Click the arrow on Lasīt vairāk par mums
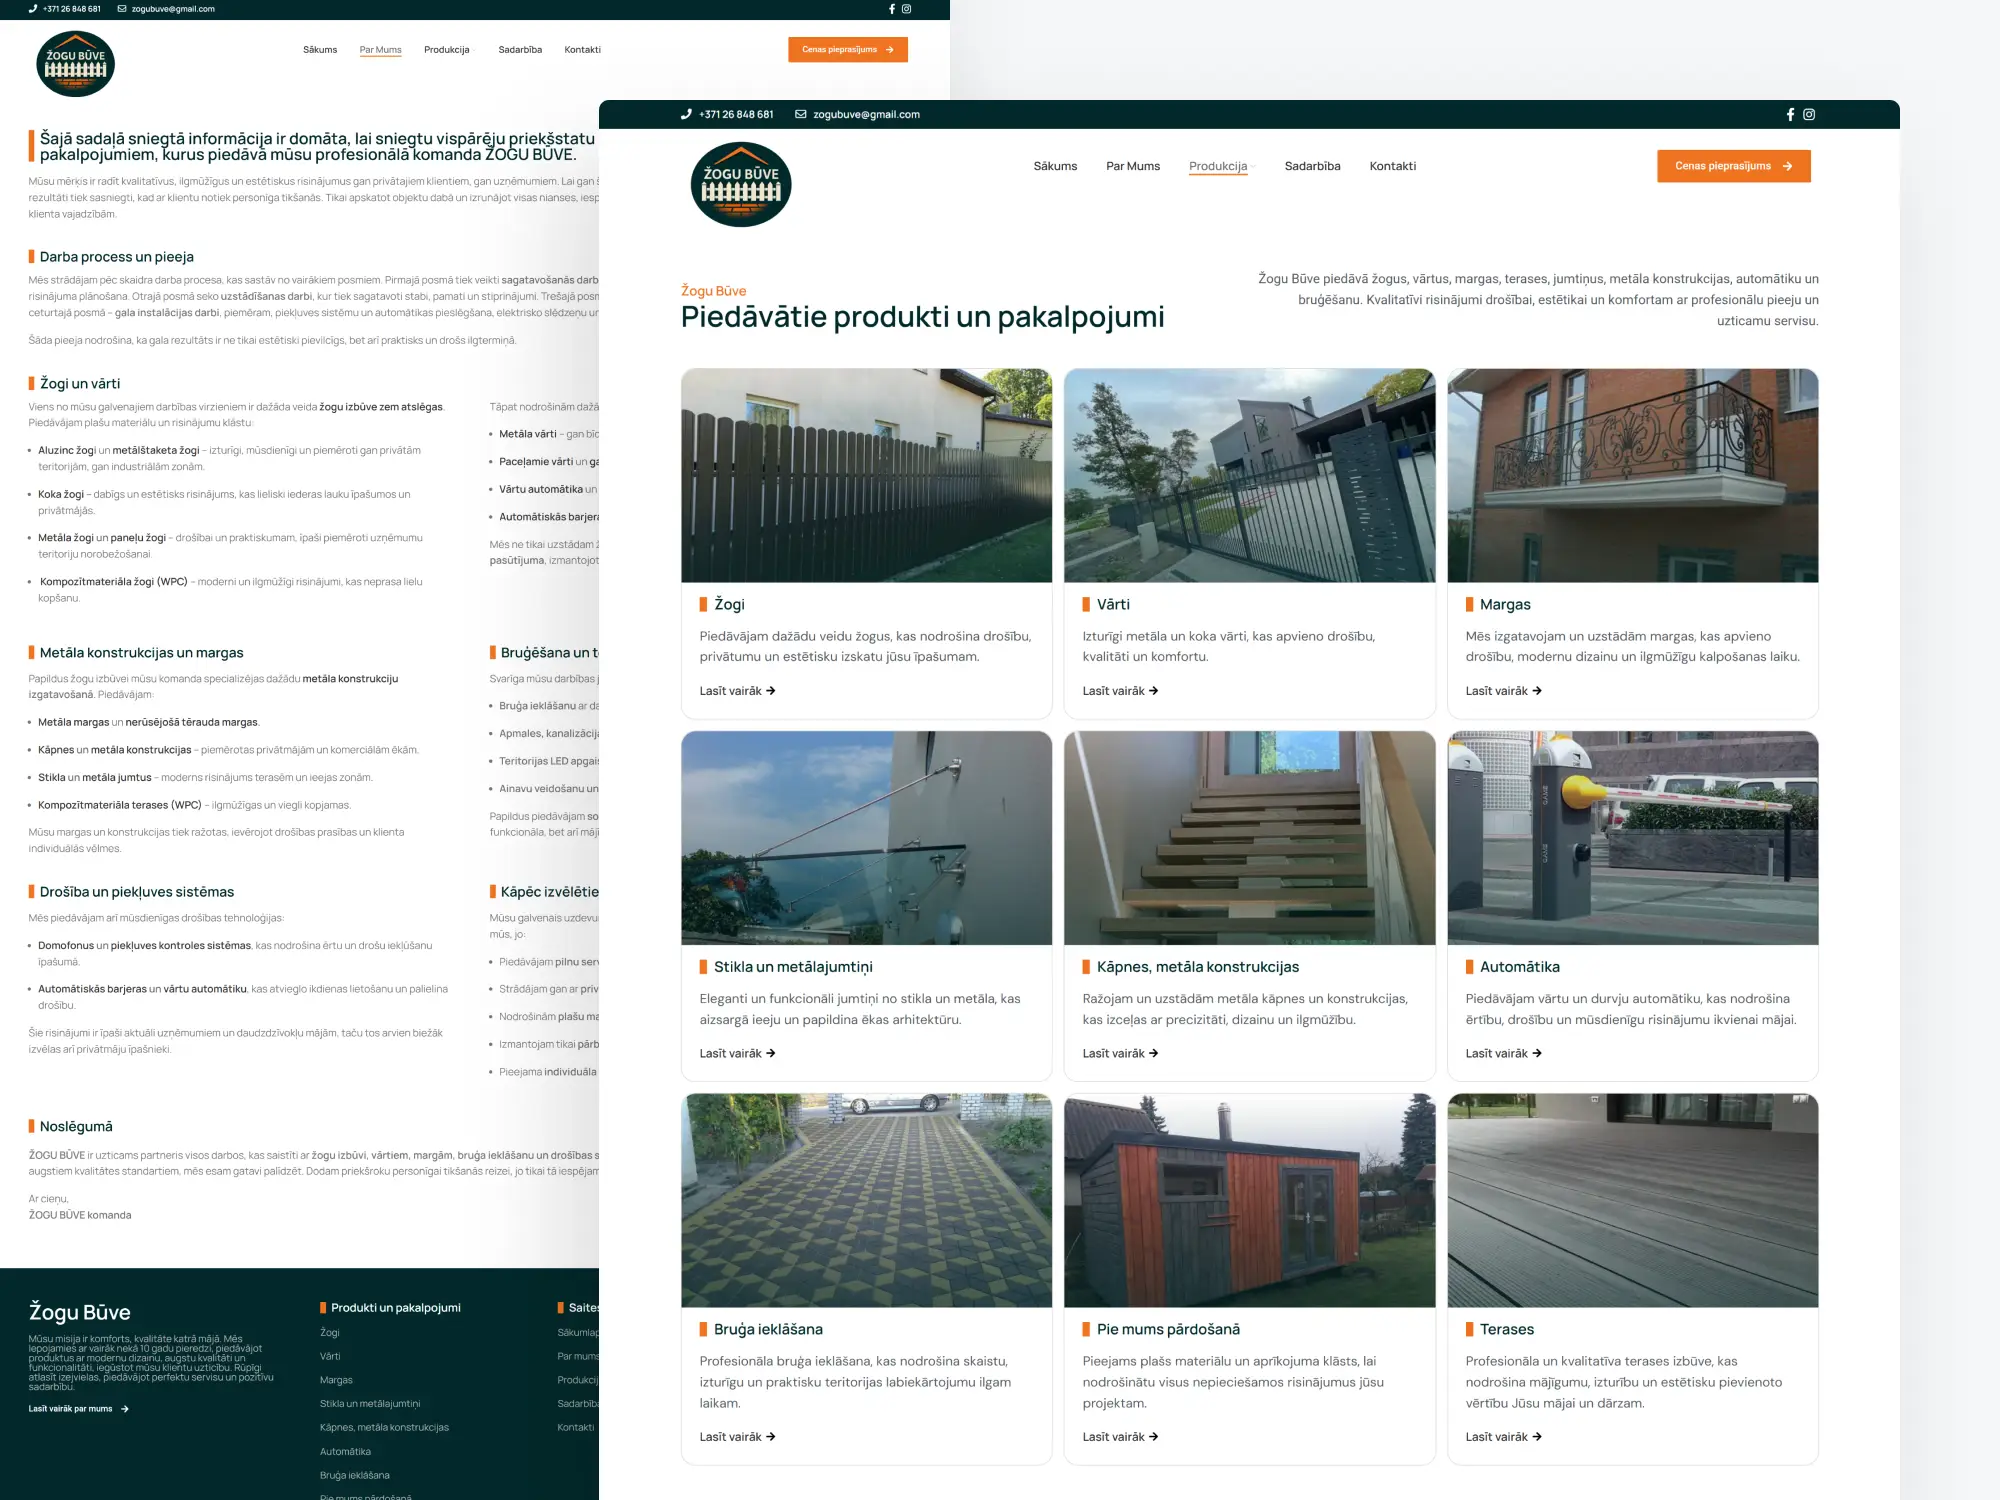The height and width of the screenshot is (1500, 2000). coord(124,1406)
